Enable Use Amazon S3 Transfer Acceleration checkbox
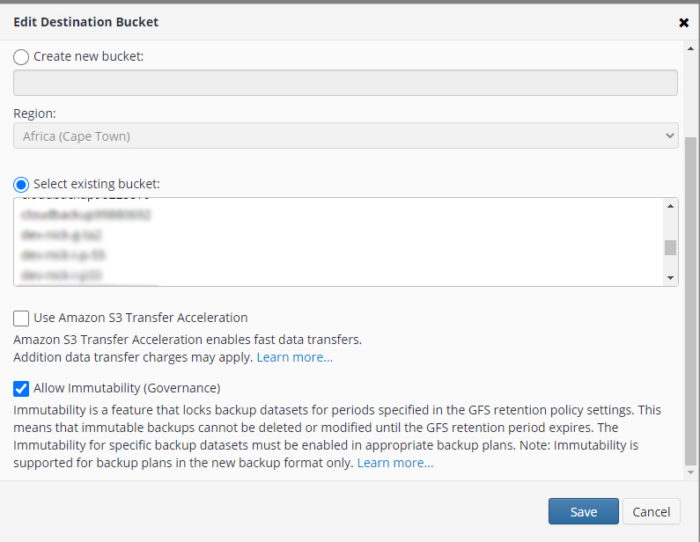Viewport: 700px width, 542px height. (x=21, y=318)
